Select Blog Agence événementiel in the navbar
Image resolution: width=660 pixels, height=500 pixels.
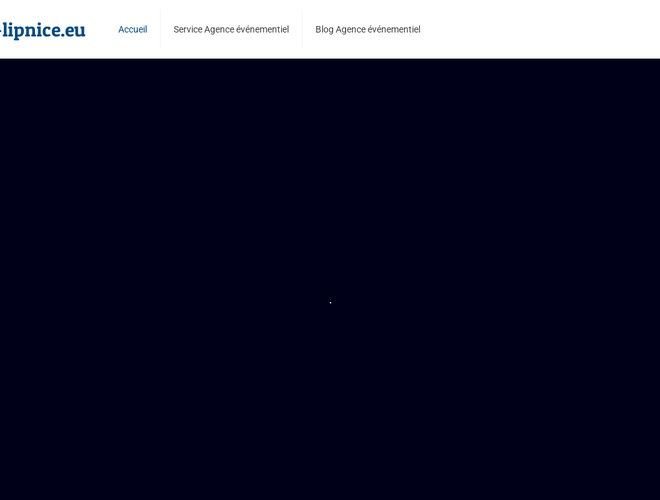(x=367, y=30)
